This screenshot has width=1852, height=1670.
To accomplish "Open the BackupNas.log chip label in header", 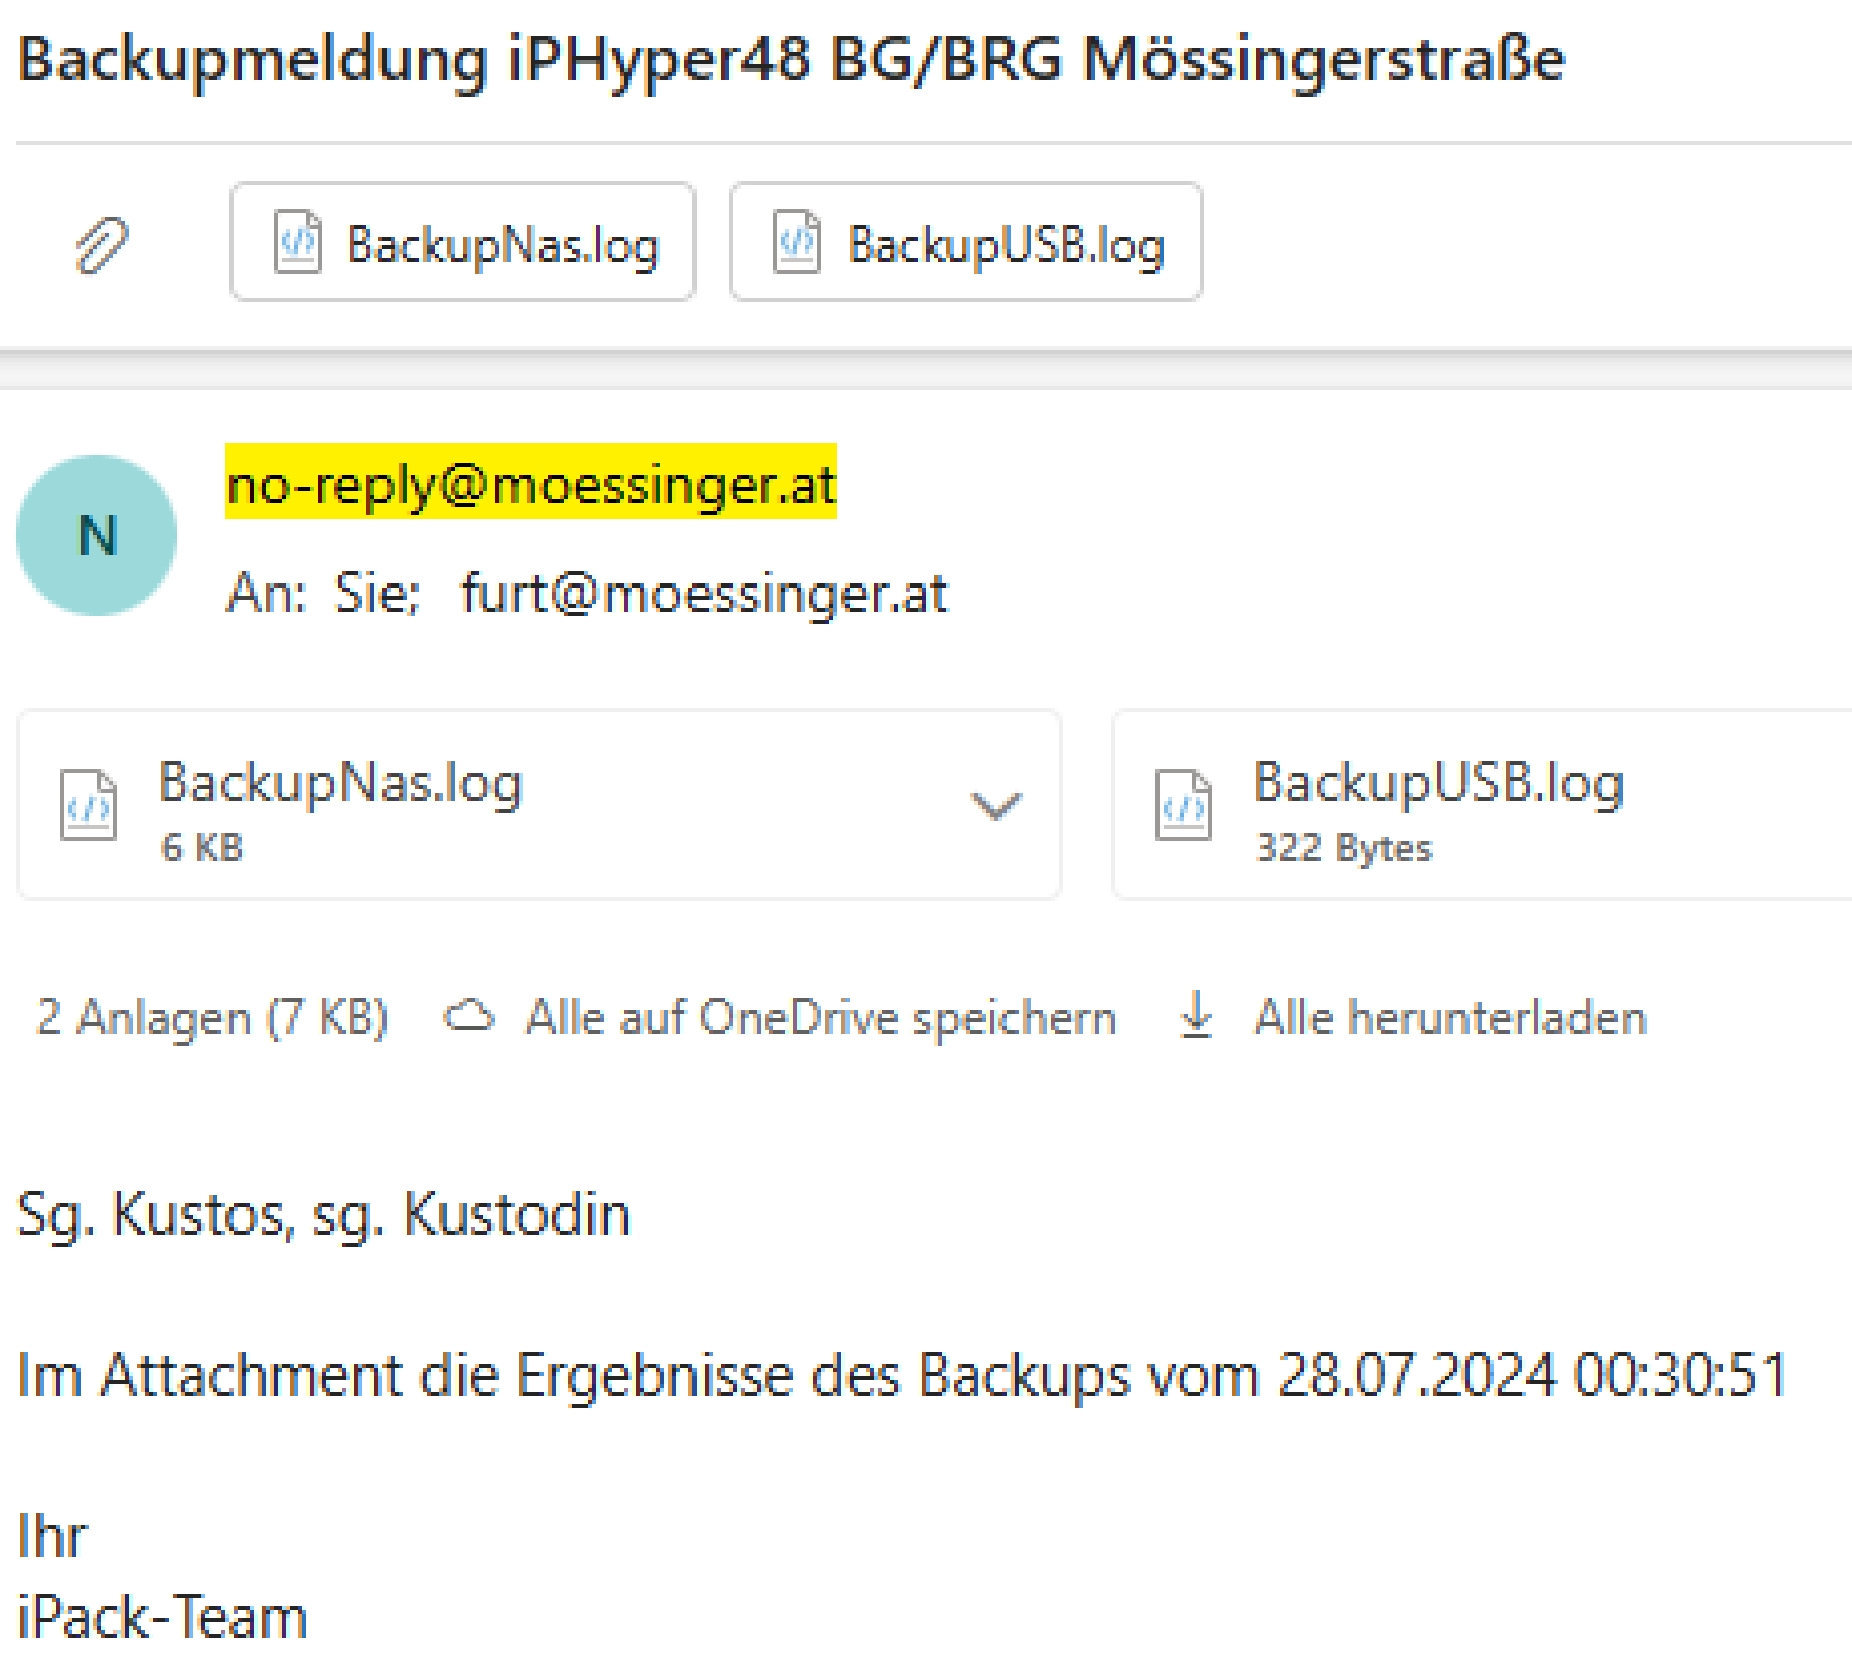I will click(x=503, y=245).
